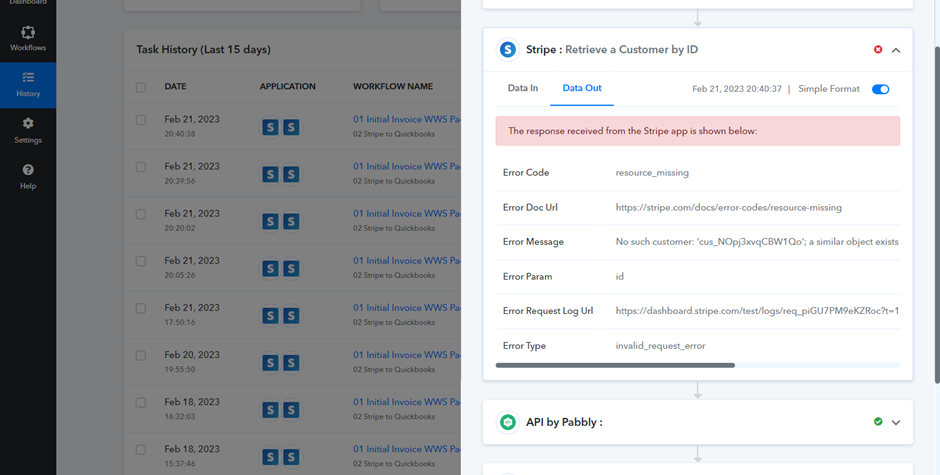The image size is (940, 475).
Task: Open the workflow link in the 20:40:38 row
Action: 406,119
